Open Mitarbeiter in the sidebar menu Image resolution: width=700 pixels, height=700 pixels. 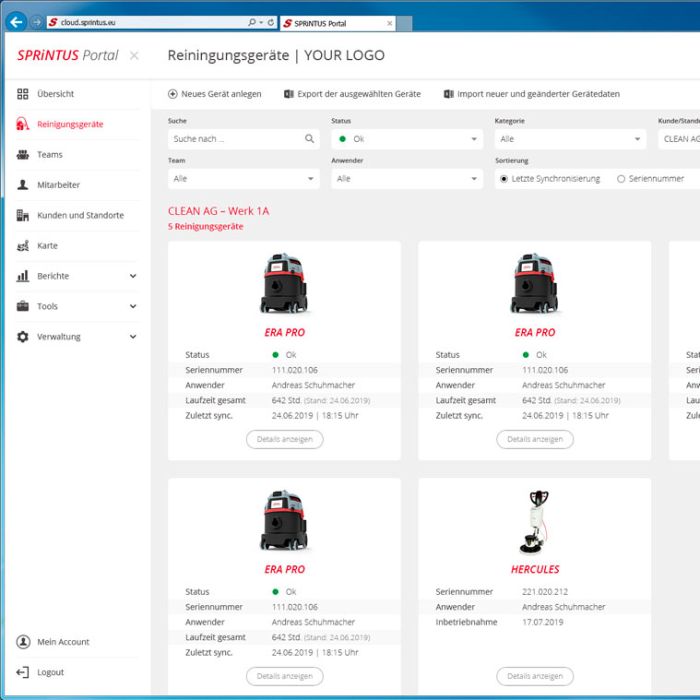point(58,185)
